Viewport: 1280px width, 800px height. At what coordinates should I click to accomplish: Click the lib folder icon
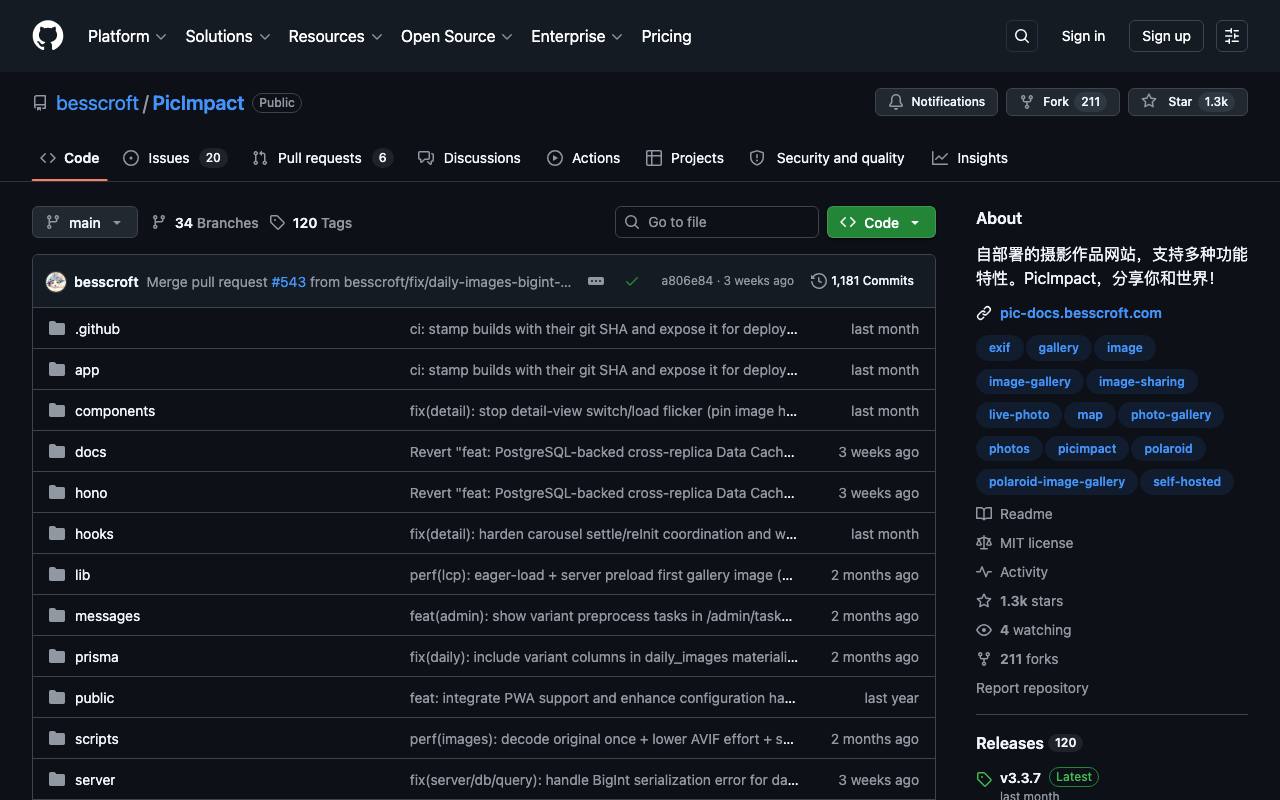coord(57,574)
